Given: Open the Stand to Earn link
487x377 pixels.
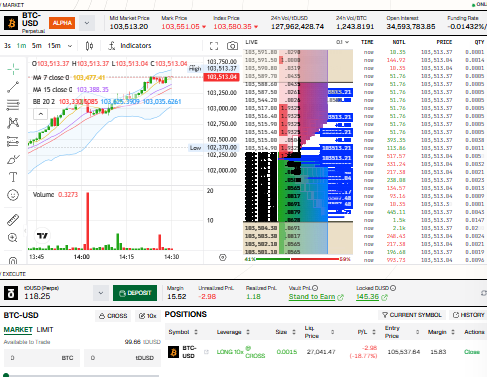Looking at the screenshot, I should coord(316,297).
